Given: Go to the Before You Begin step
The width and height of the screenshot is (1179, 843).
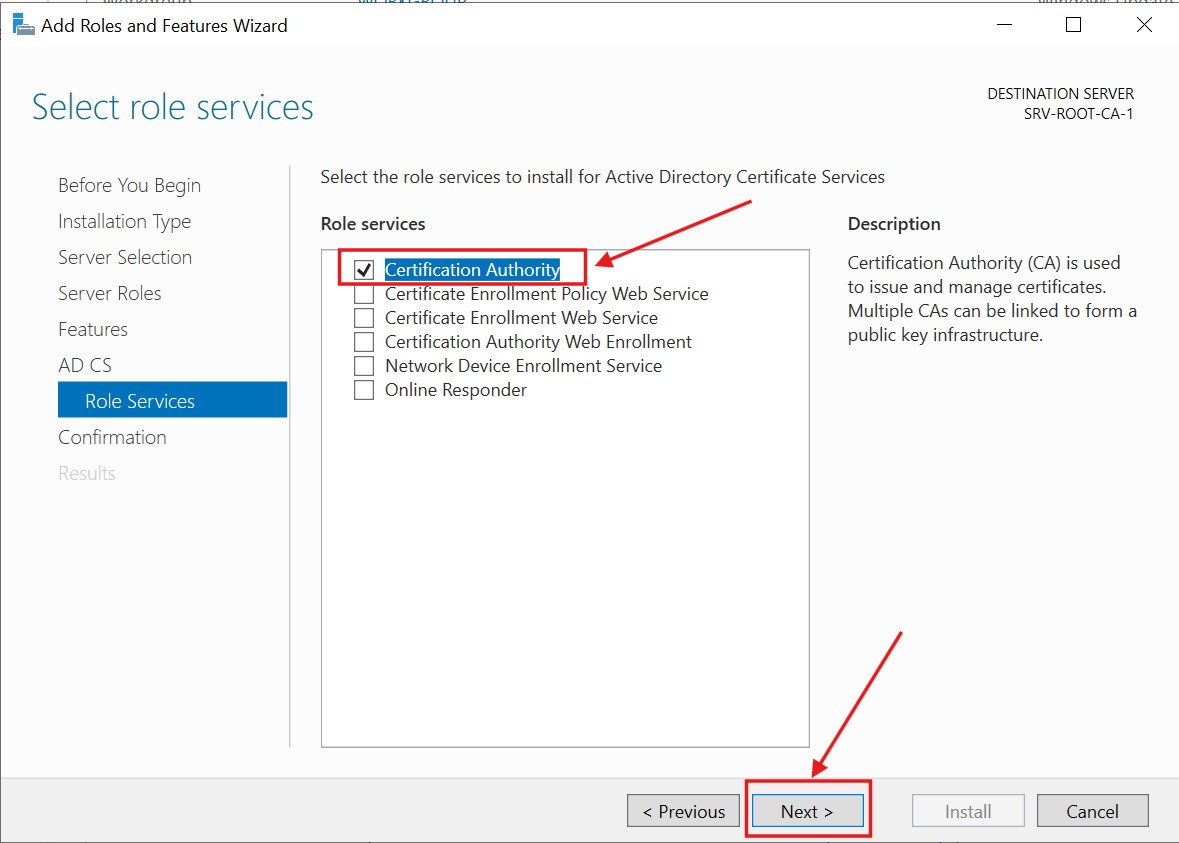Looking at the screenshot, I should (x=129, y=185).
